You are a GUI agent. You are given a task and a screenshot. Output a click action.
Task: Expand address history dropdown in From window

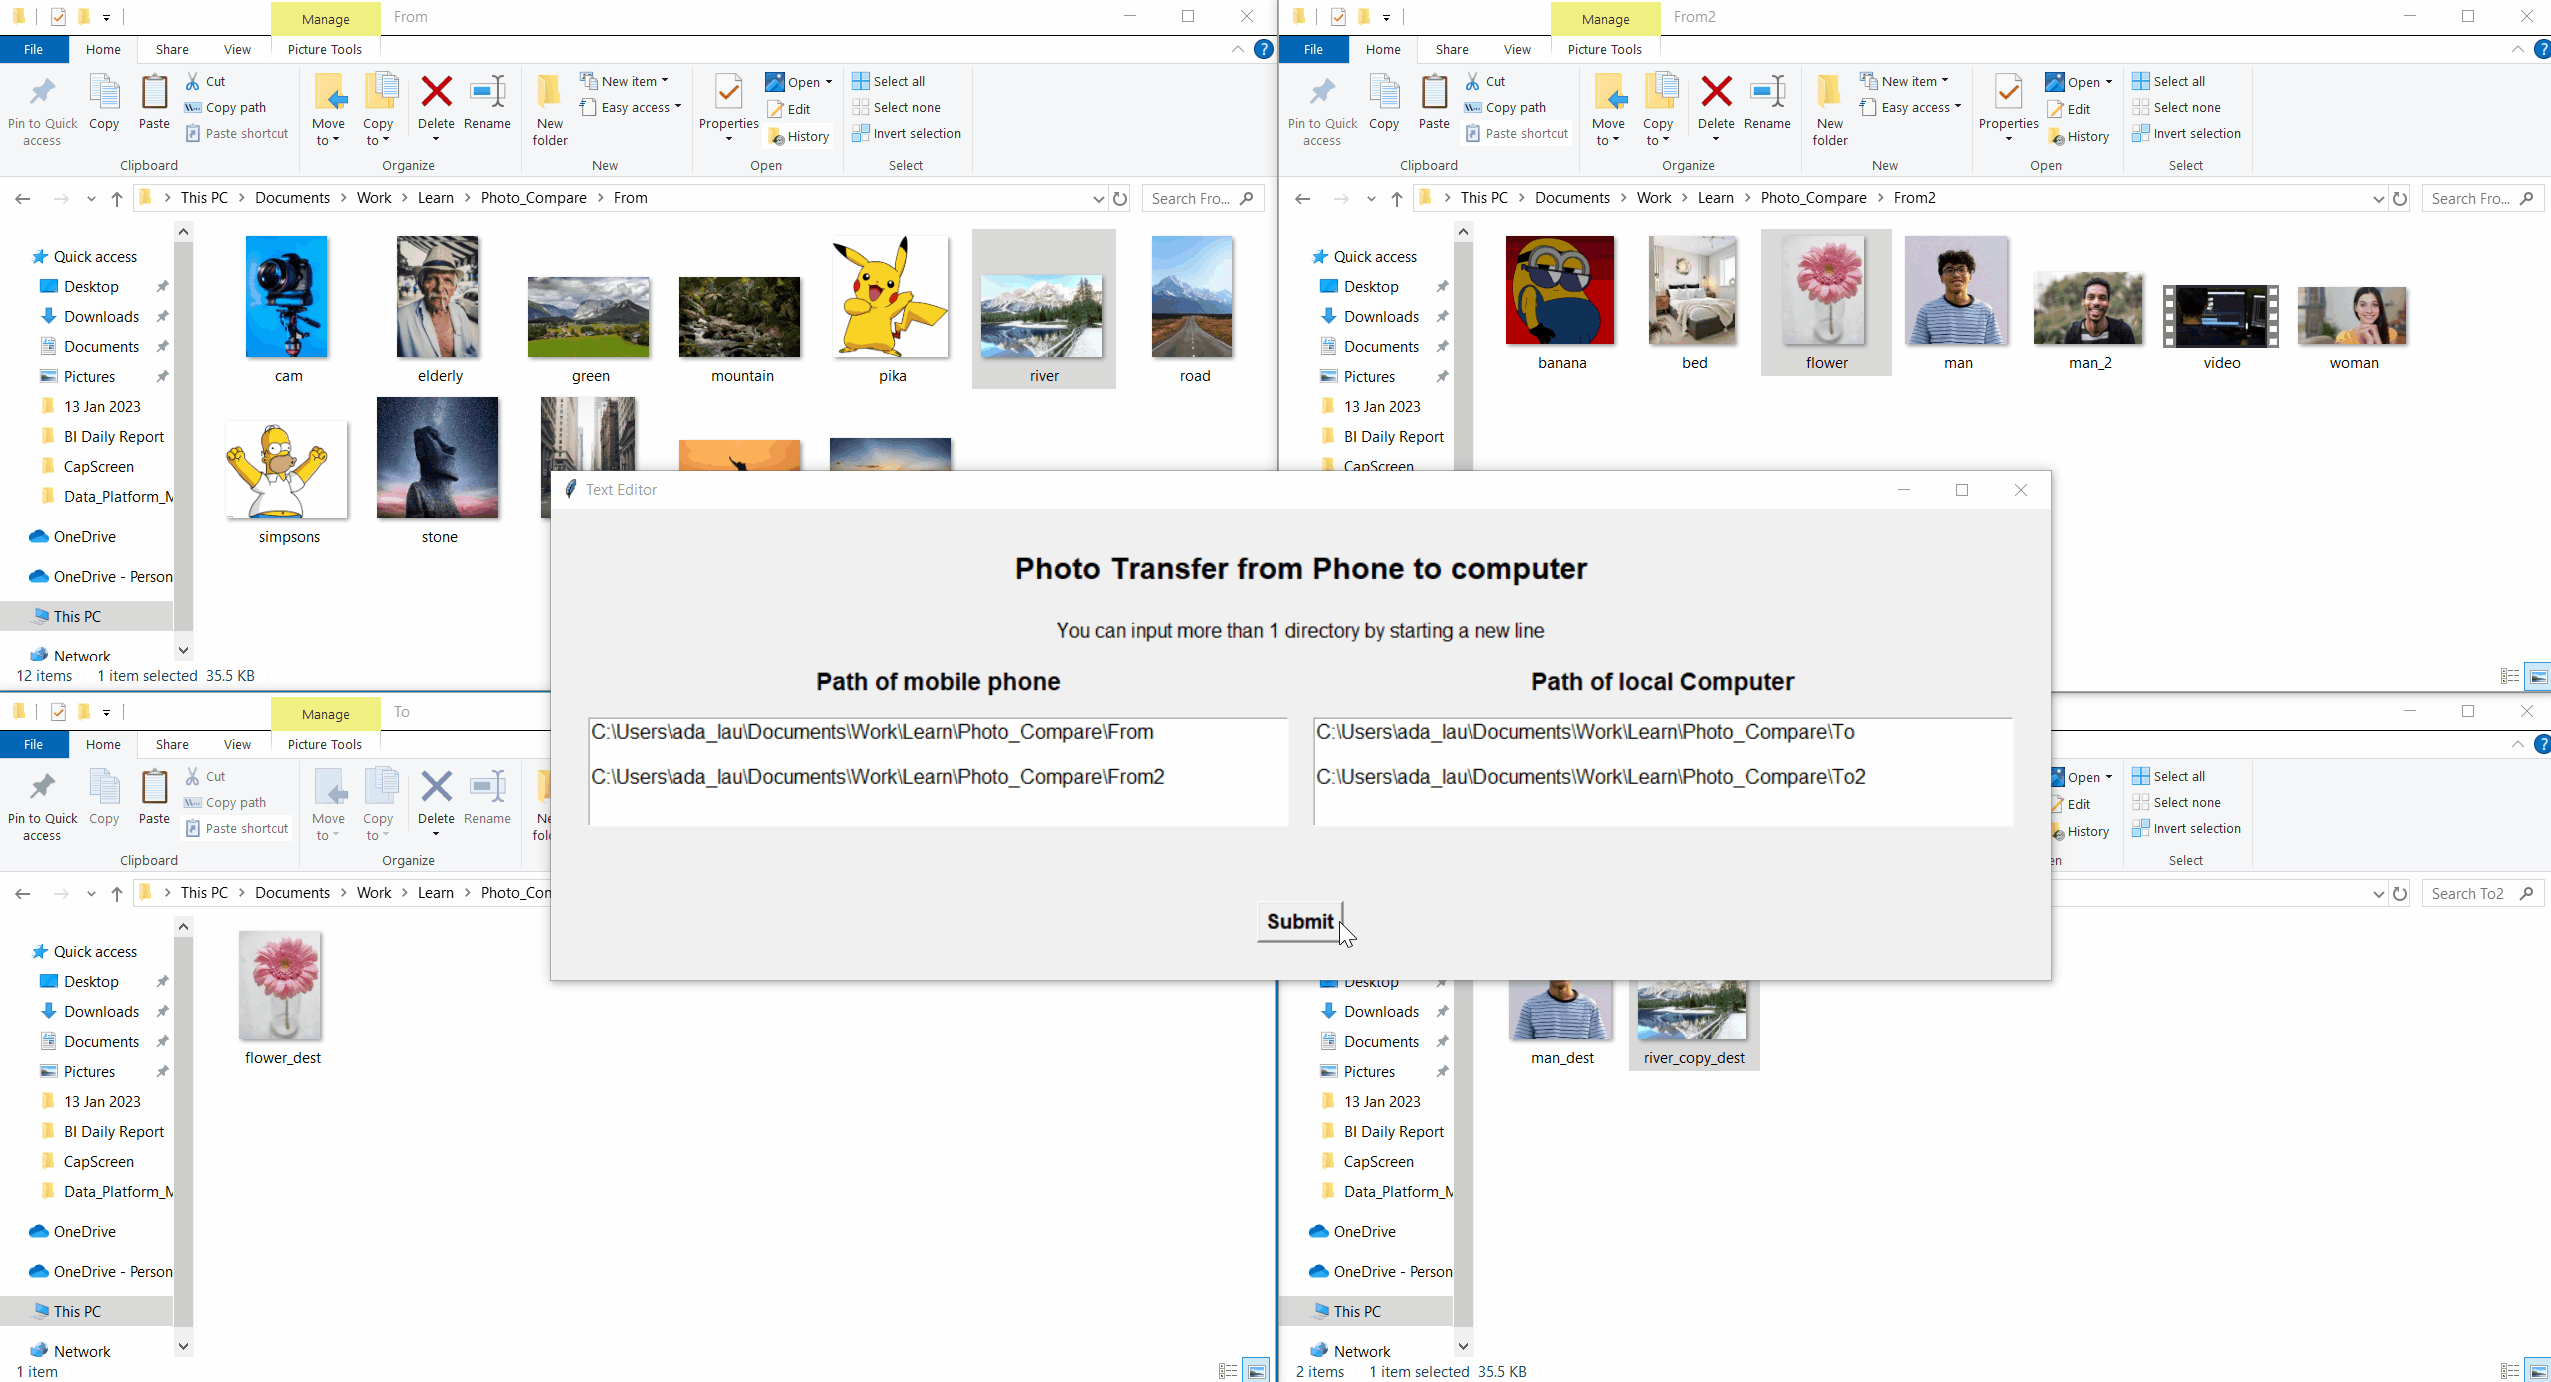pyautogui.click(x=1098, y=198)
